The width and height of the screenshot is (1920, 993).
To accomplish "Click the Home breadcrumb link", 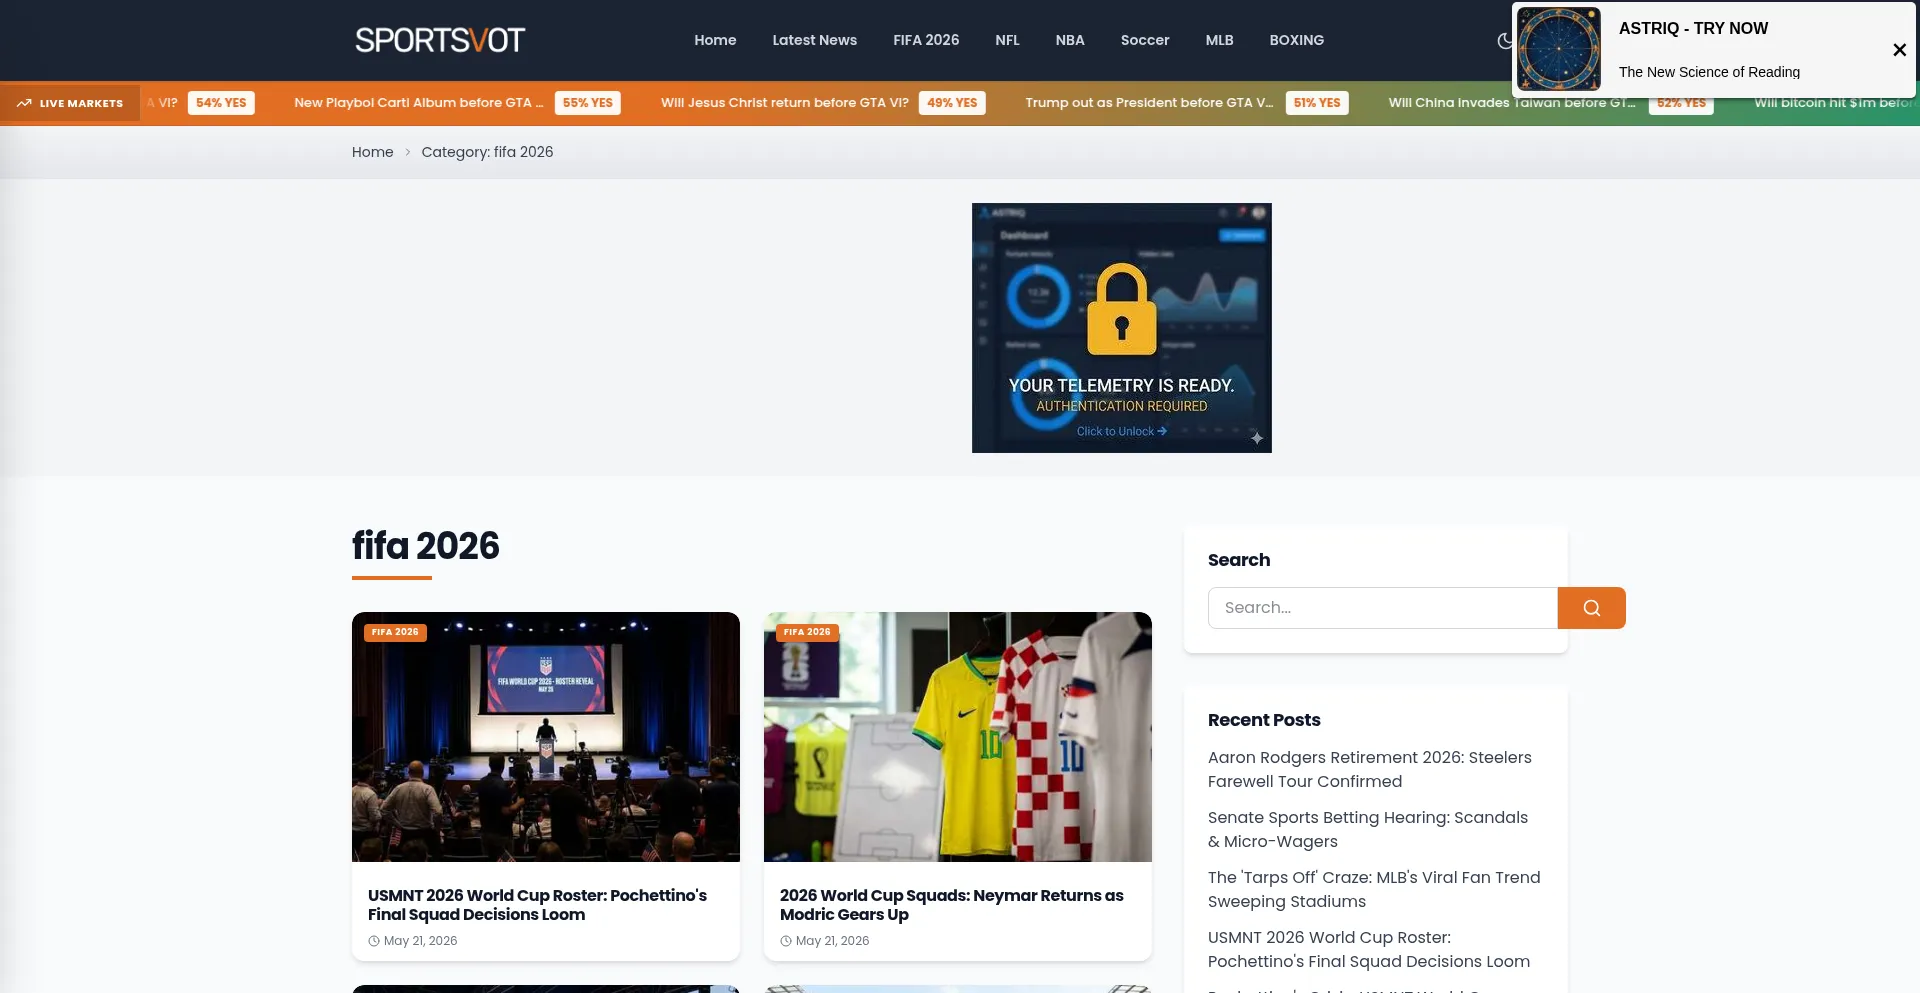I will 372,152.
